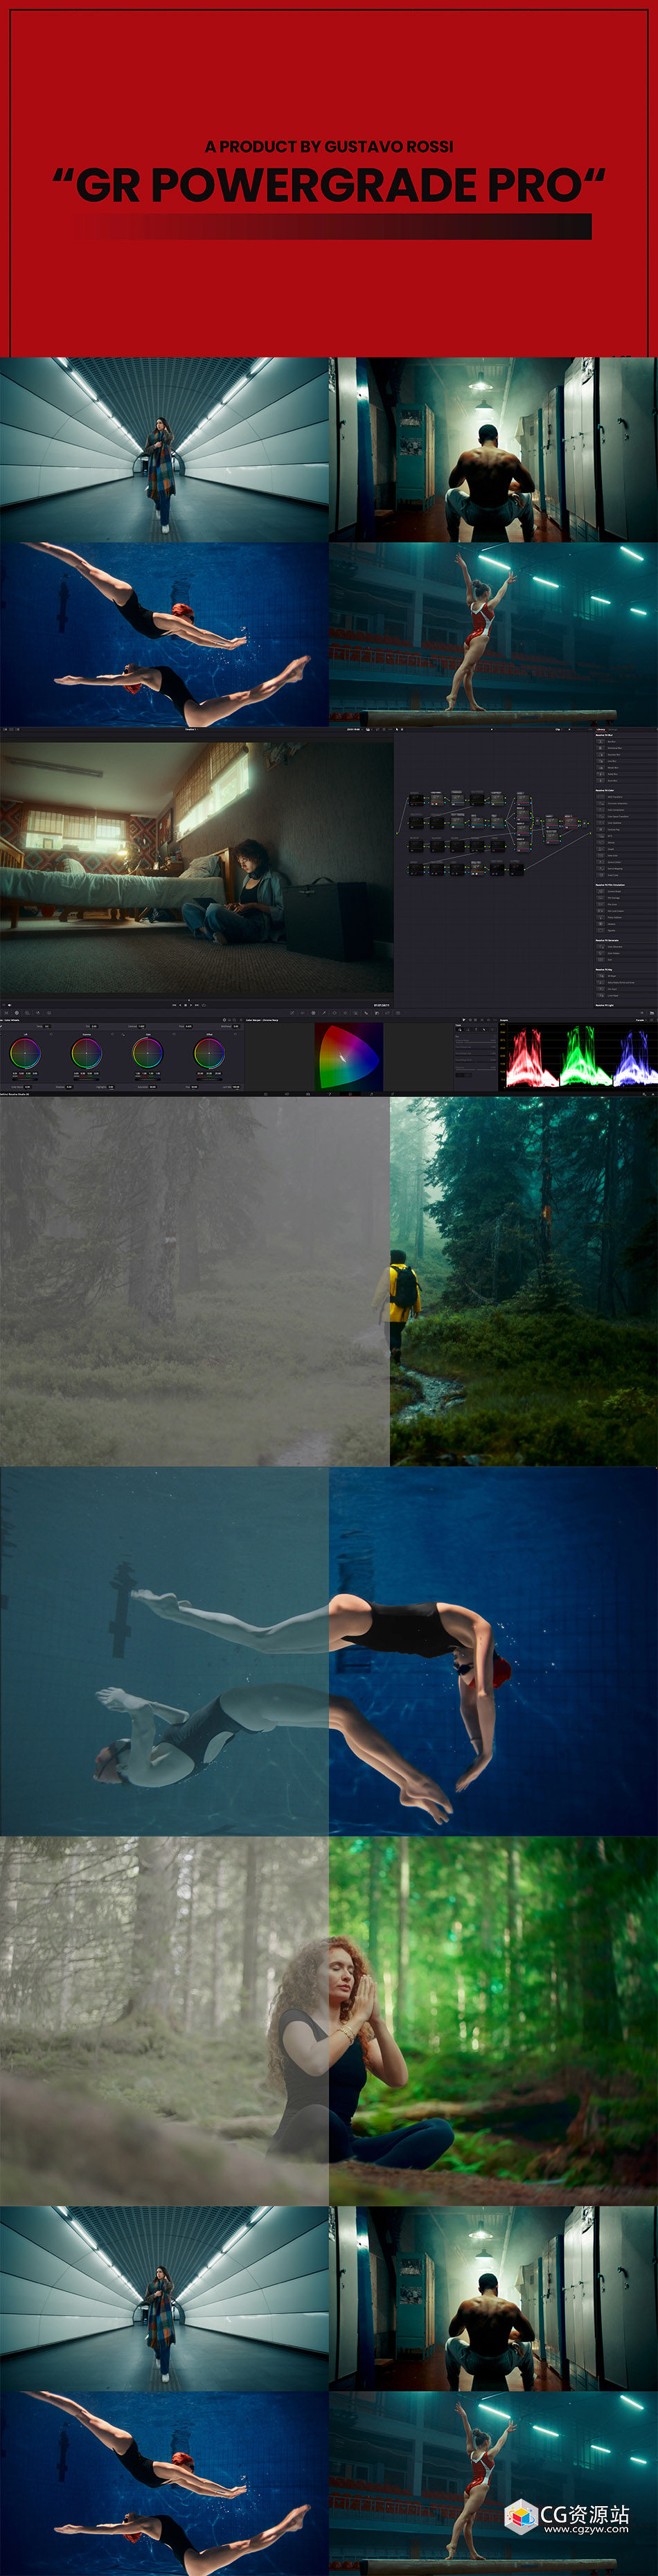This screenshot has height=2576, width=658.
Task: Choose the Zoom Blur effect icon
Action: (601, 781)
